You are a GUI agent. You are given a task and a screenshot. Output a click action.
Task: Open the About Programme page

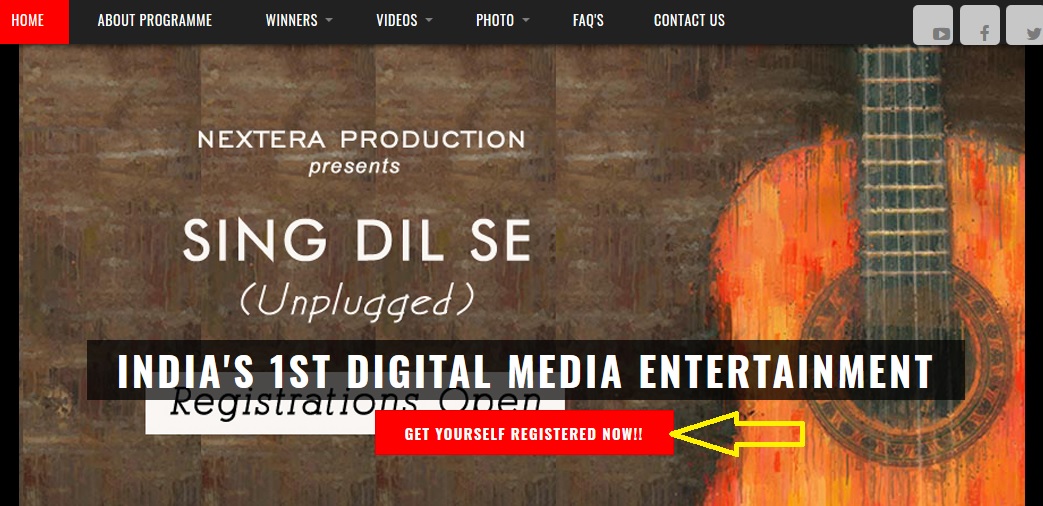[x=154, y=21]
